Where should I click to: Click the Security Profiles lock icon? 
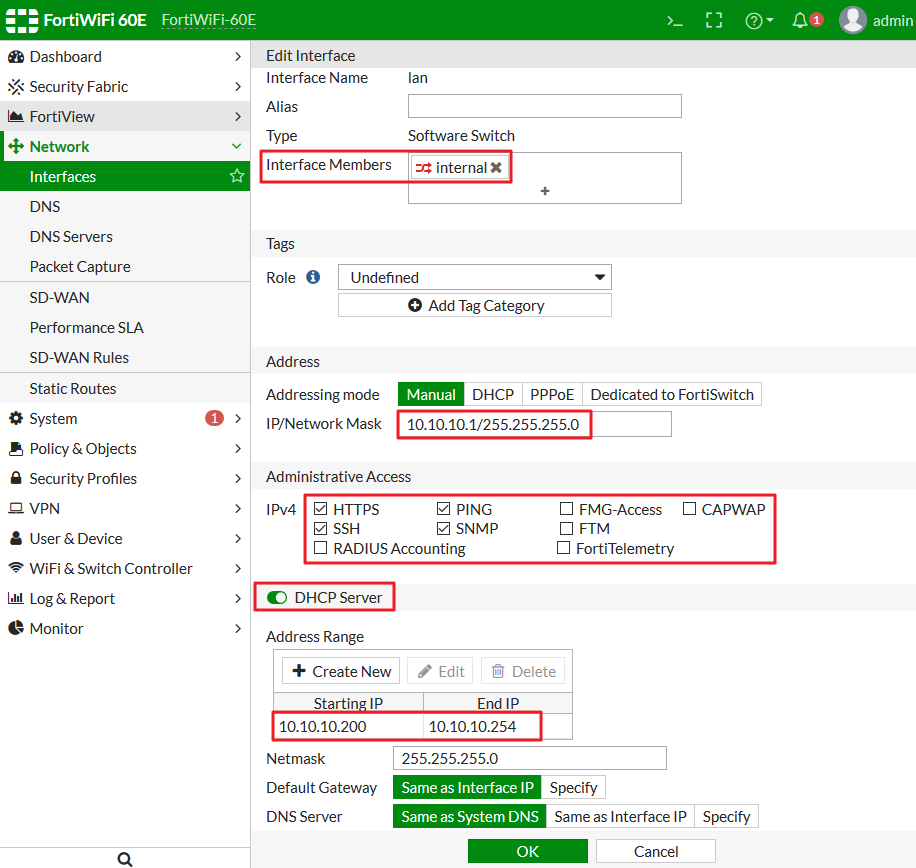pyautogui.click(x=16, y=478)
